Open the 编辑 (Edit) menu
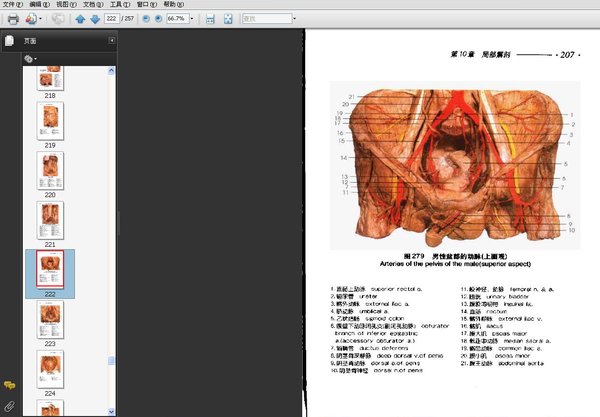This screenshot has width=600, height=417. click(x=39, y=4)
